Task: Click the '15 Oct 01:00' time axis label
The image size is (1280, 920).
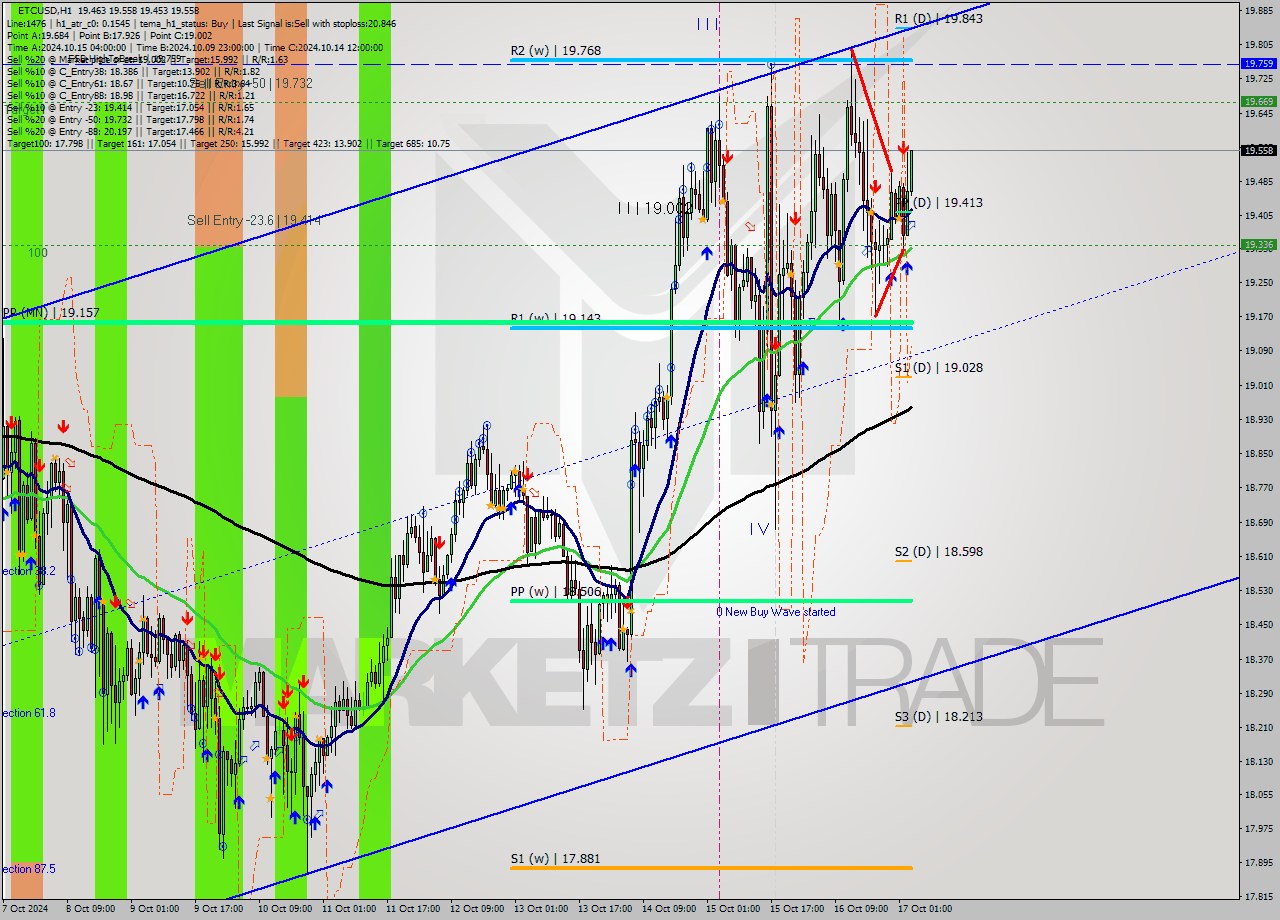Action: (x=733, y=909)
